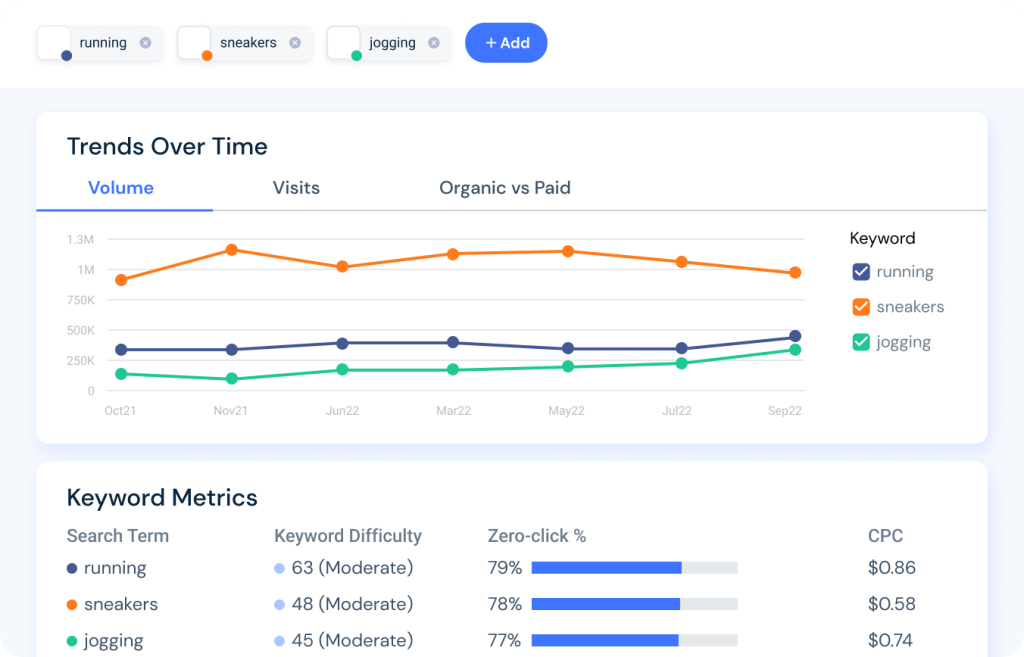
Task: Open the Organic vs Paid tab
Action: 504,188
